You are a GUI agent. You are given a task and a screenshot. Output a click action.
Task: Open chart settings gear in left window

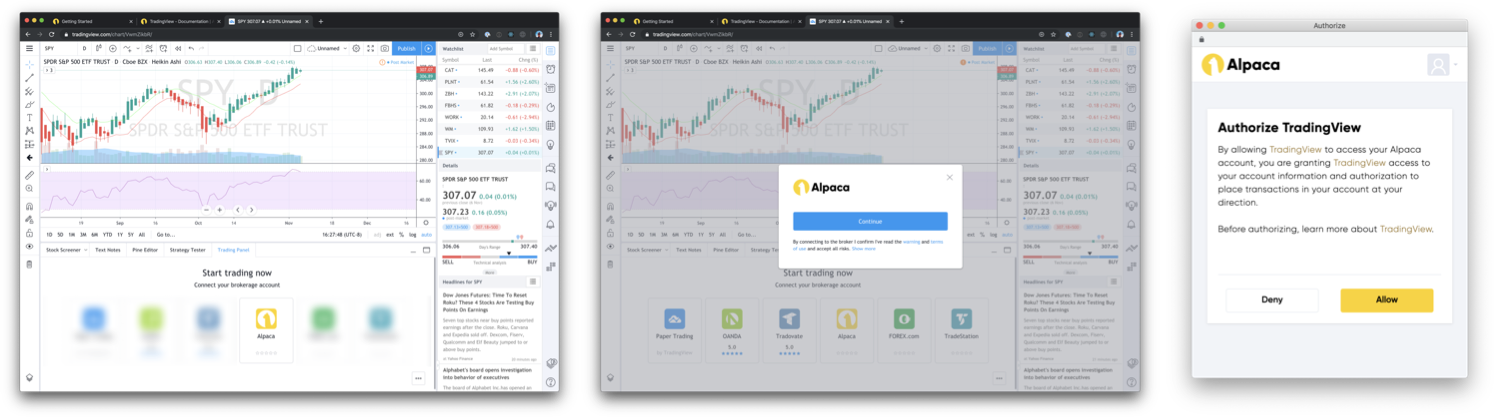tap(356, 48)
